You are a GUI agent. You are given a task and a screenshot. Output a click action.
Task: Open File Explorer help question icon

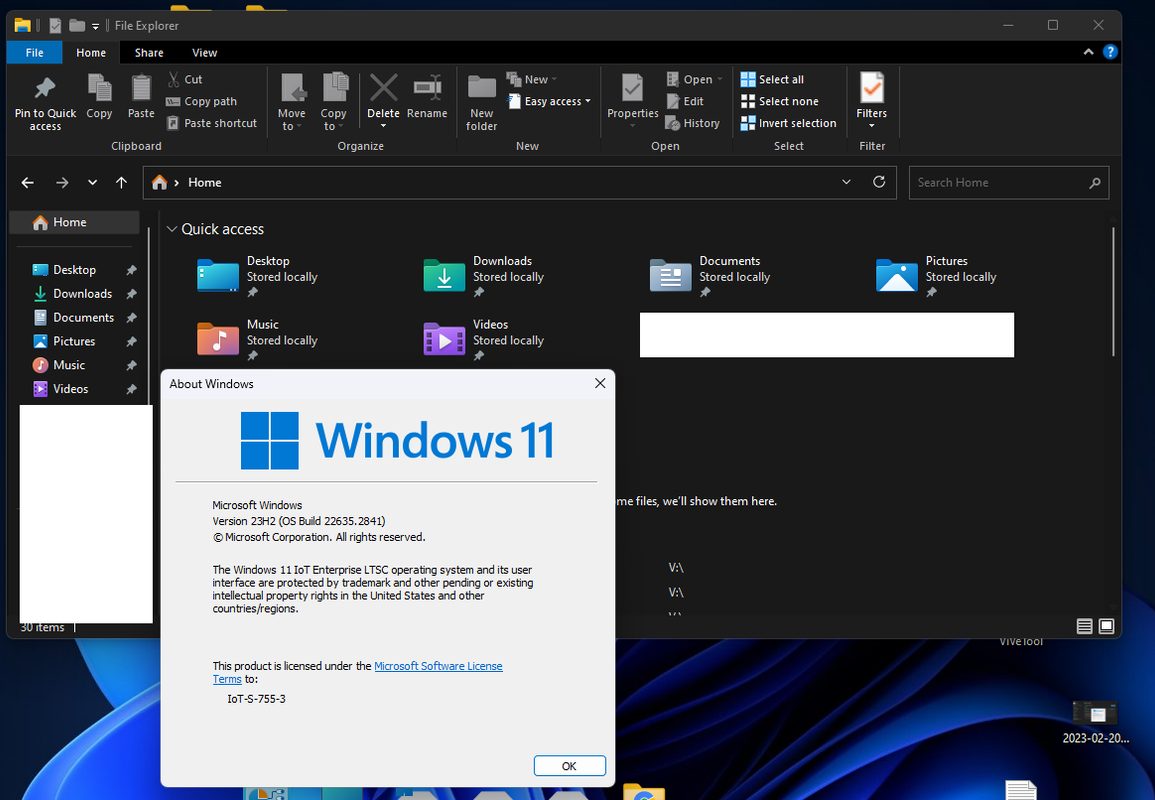pyautogui.click(x=1110, y=52)
